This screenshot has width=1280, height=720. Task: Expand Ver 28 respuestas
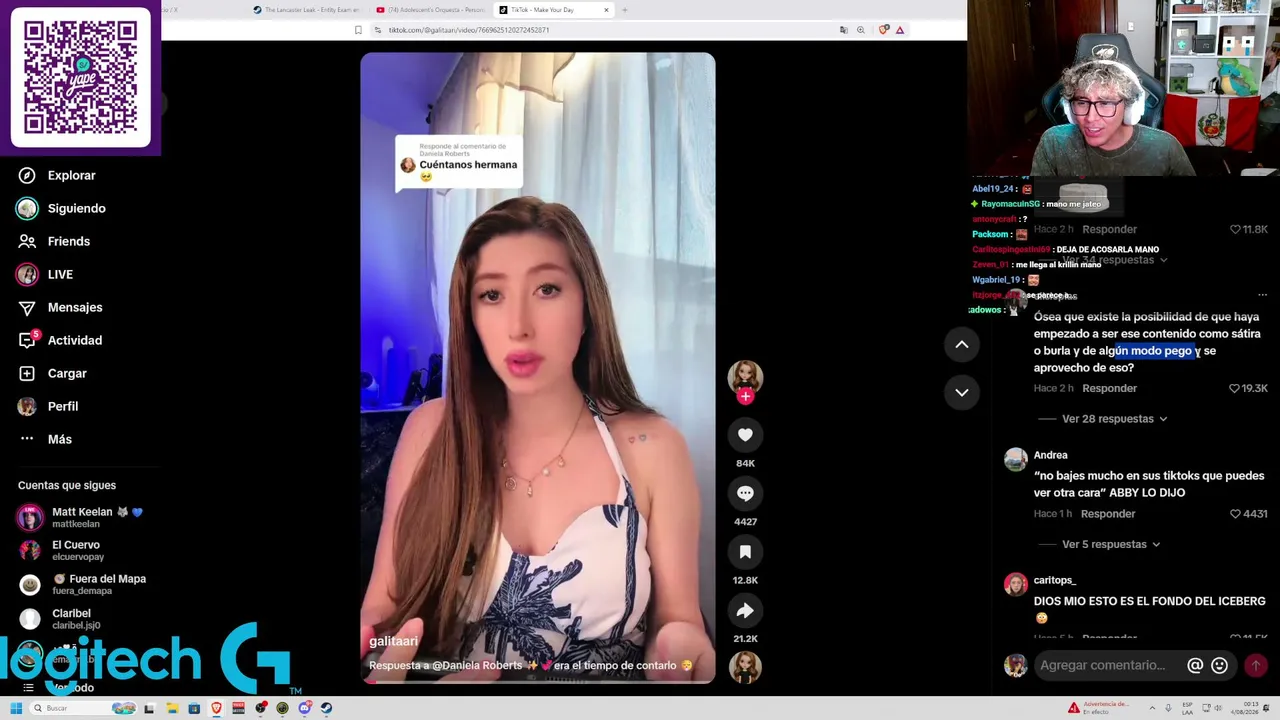point(1114,419)
